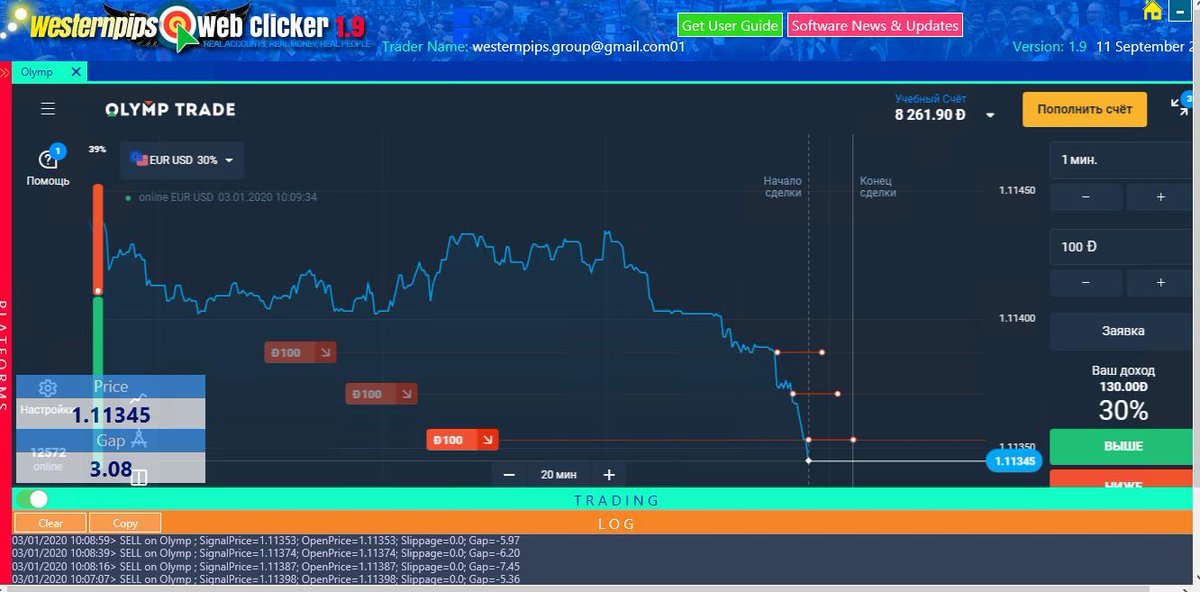This screenshot has height=592, width=1200.
Task: Click the 20 мин timeframe label
Action: (x=558, y=475)
